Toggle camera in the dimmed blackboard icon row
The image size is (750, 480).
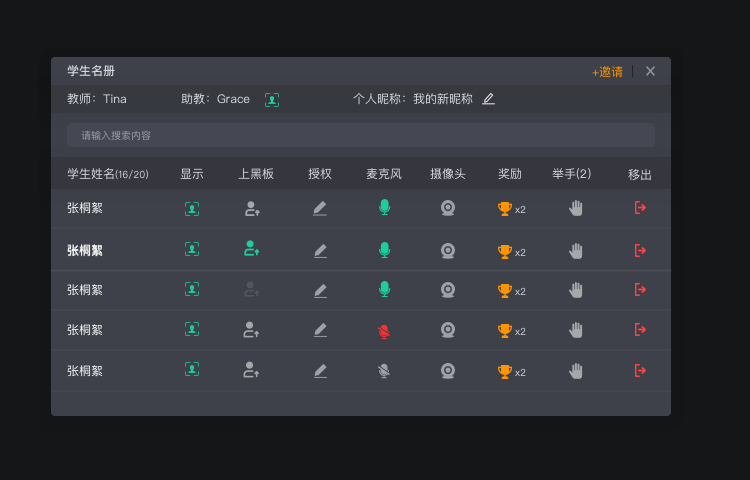[x=448, y=290]
